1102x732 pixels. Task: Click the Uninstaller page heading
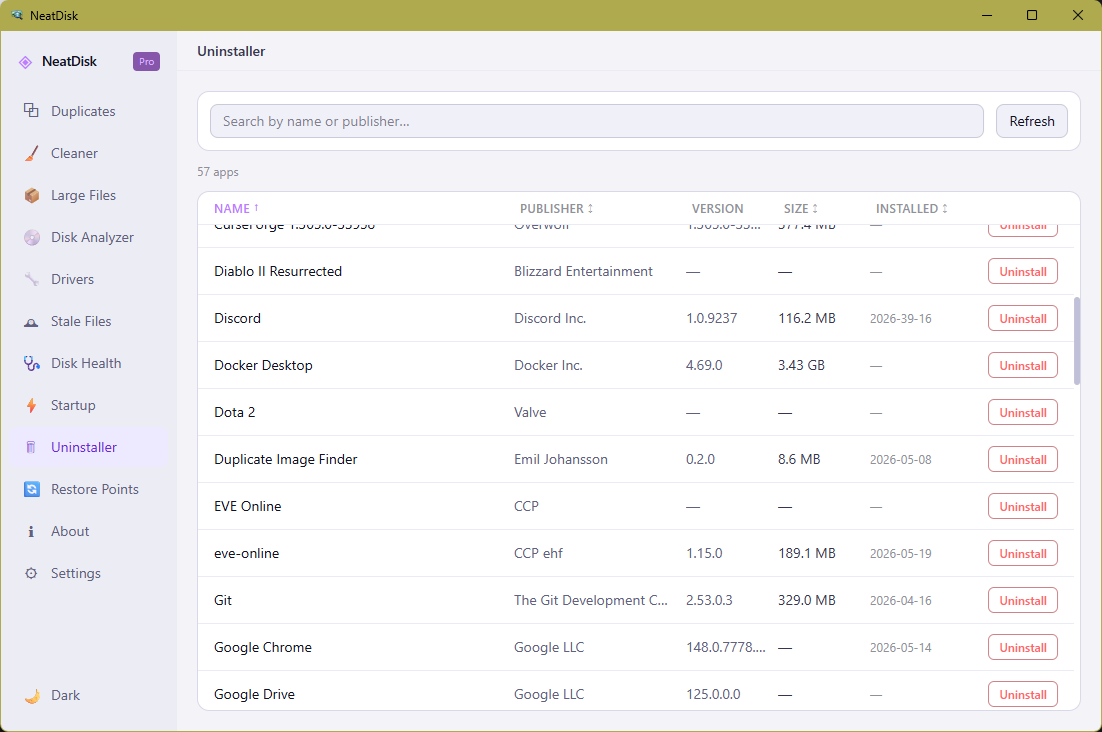click(x=231, y=51)
